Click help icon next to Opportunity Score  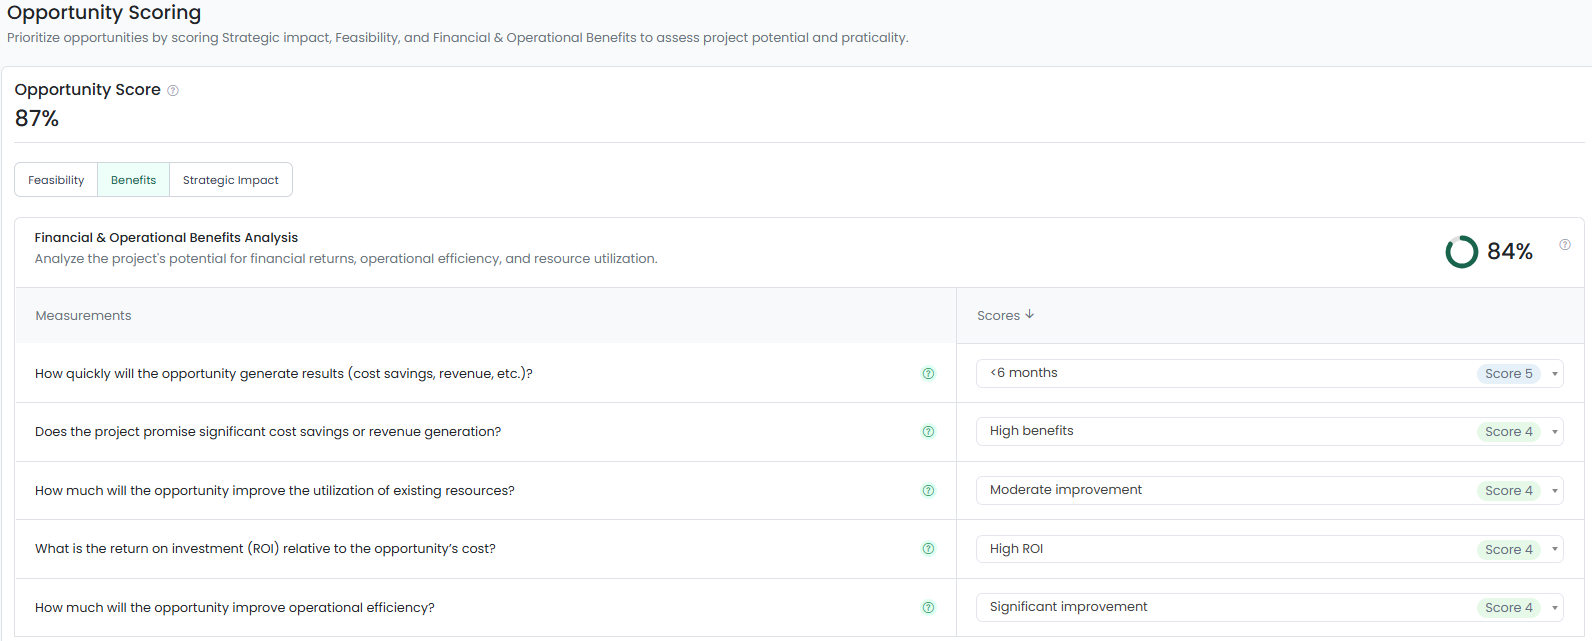173,90
